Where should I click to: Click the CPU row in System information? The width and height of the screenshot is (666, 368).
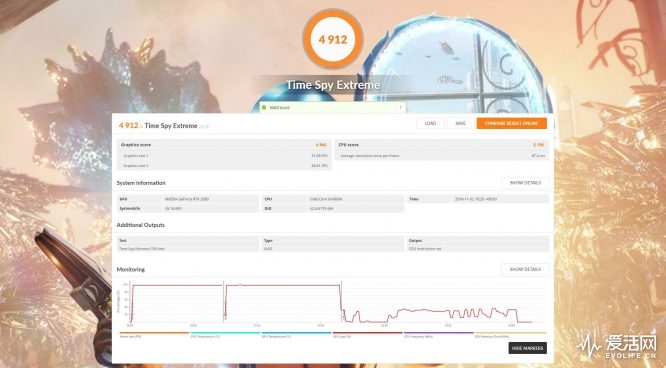[333, 199]
